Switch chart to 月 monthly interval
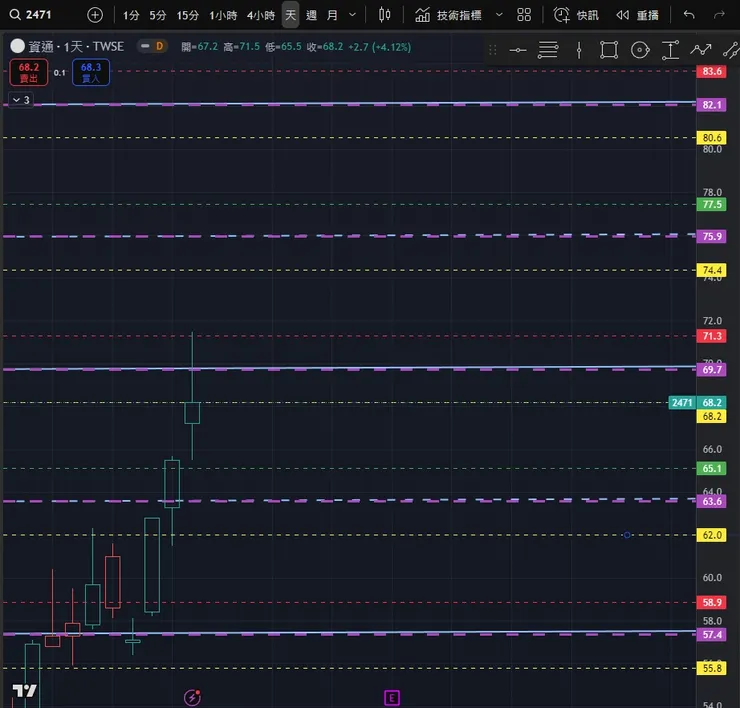Screen dimensions: 740x708 [332, 15]
